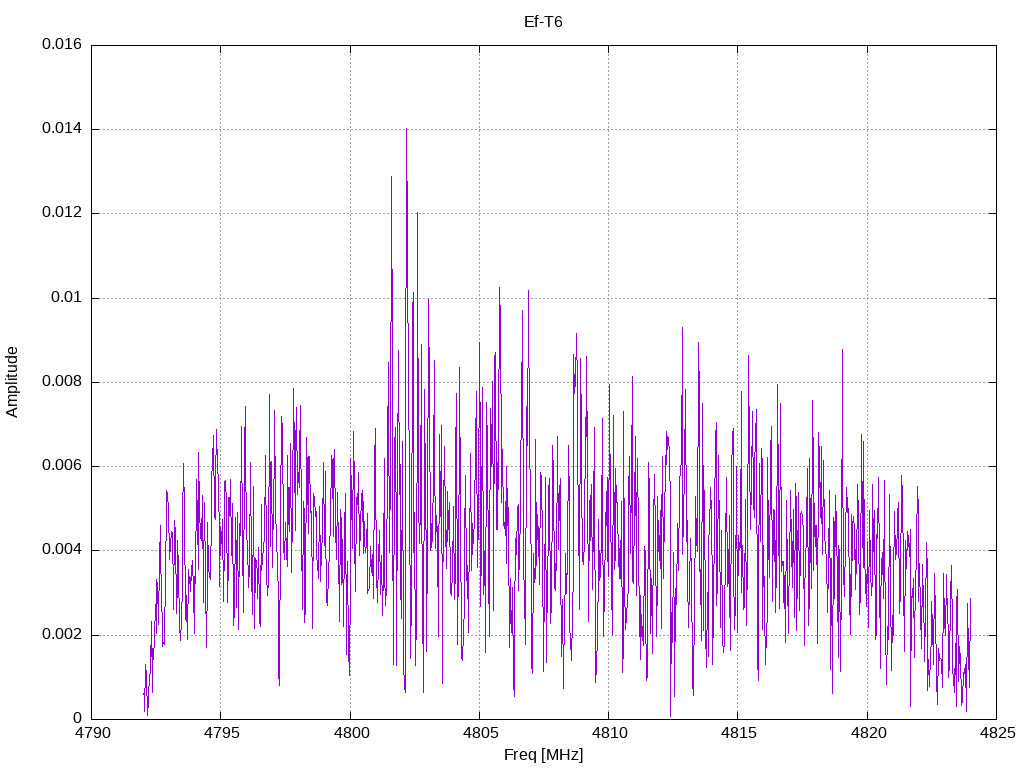Click the Freq [MHz] x-axis label
This screenshot has height=768, width=1024.
543,755
